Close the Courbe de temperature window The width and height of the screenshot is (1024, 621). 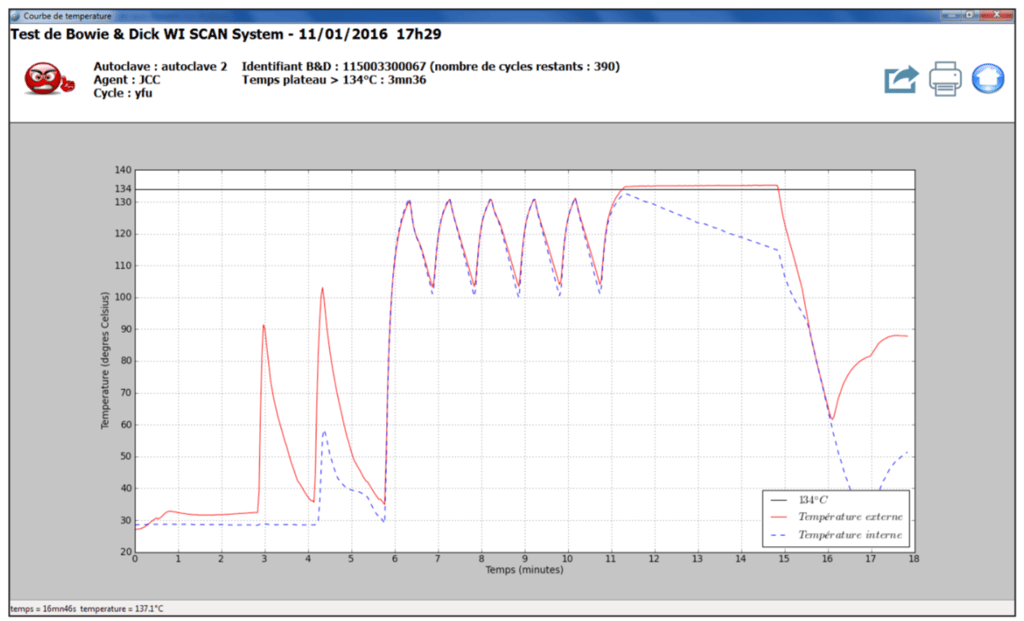995,16
